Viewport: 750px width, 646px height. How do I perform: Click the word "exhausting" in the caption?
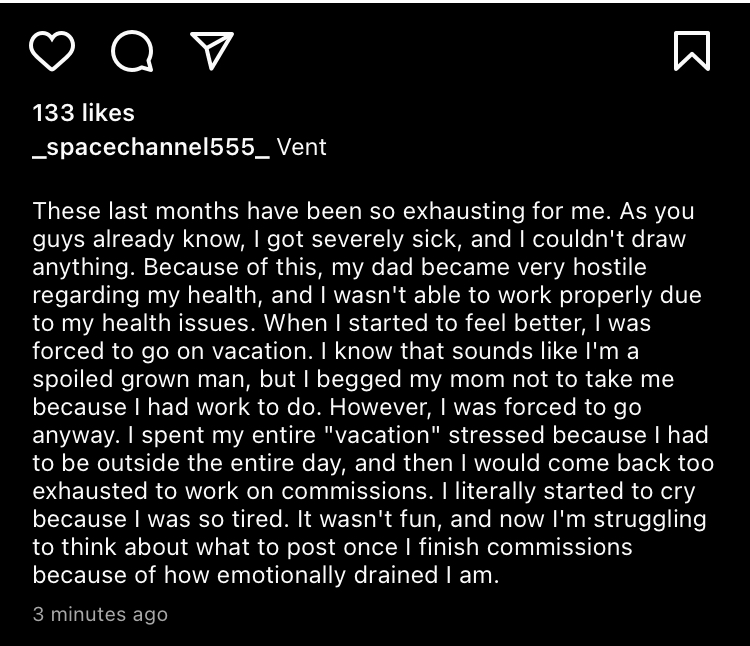(x=463, y=211)
